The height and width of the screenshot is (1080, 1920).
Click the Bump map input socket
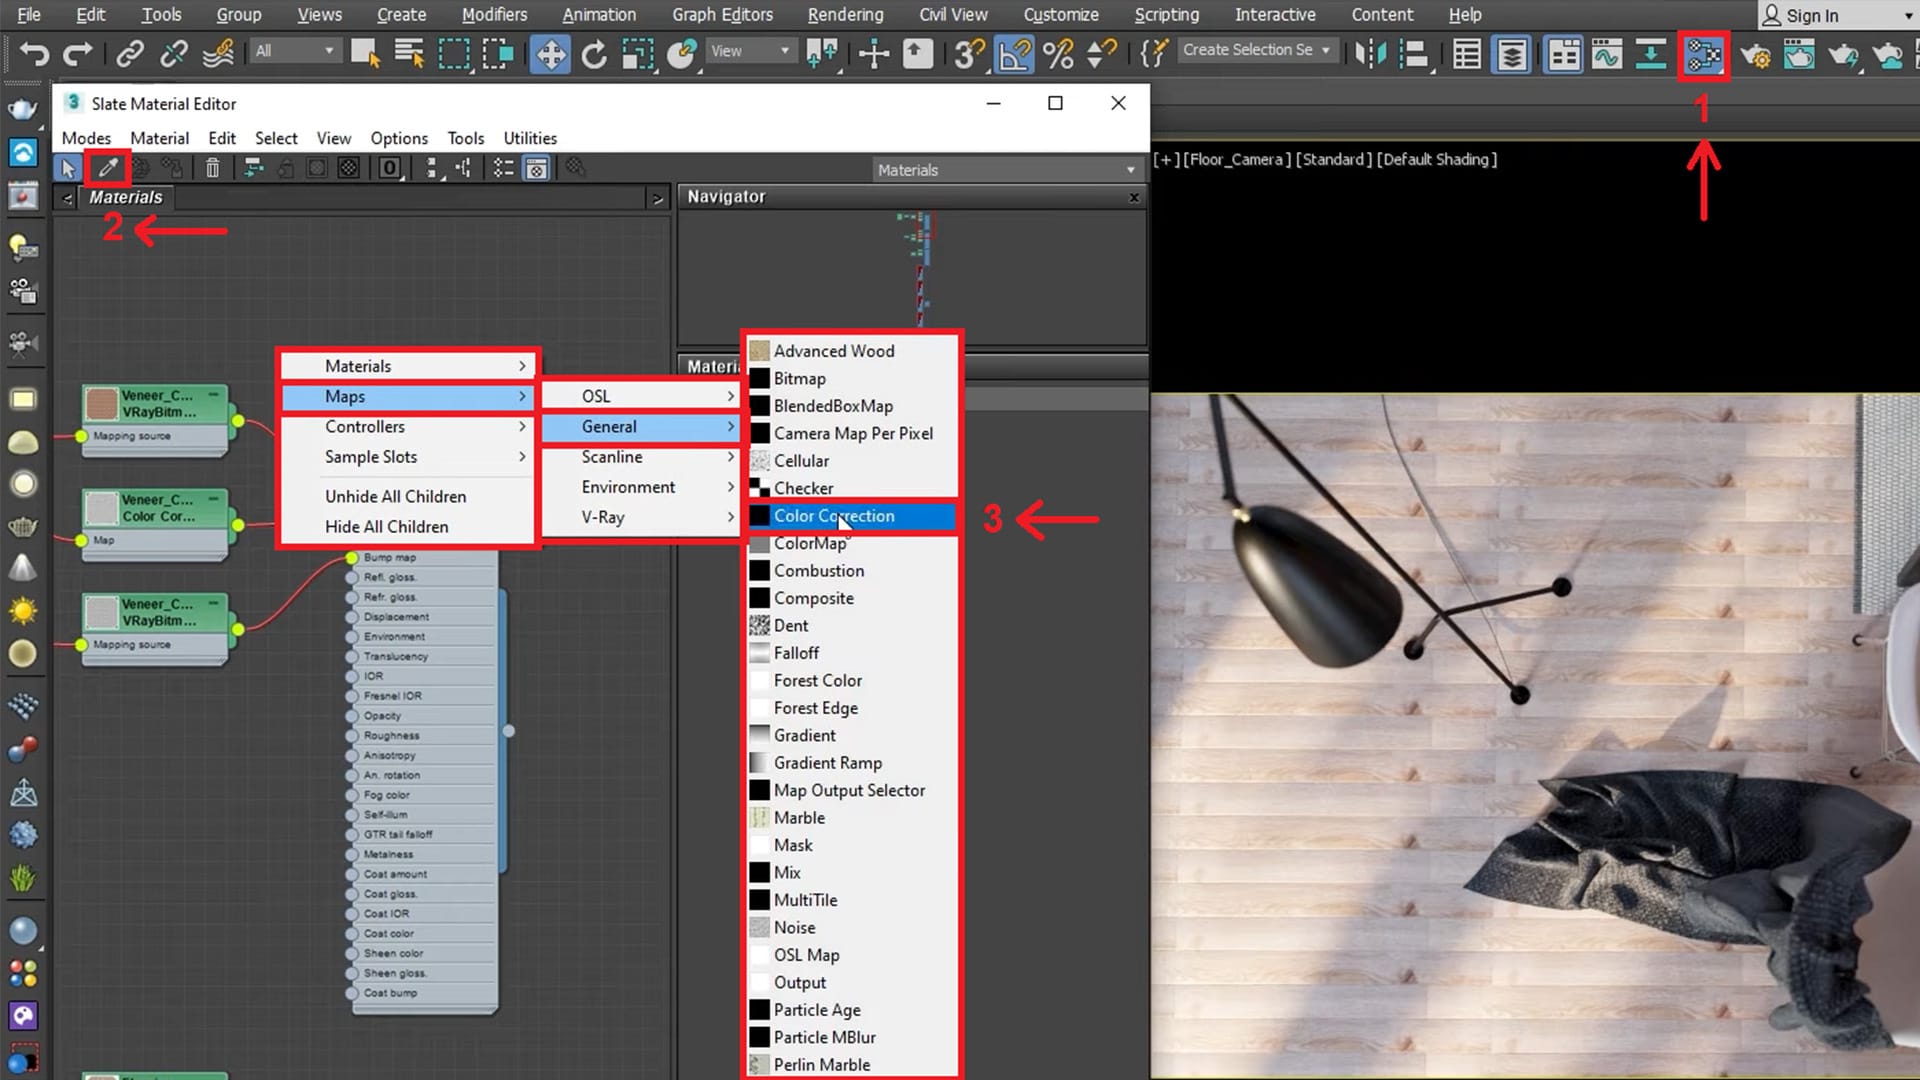pyautogui.click(x=351, y=558)
